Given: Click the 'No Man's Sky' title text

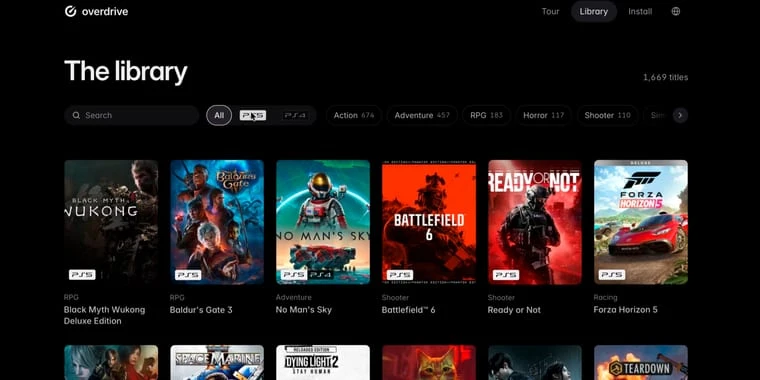Looking at the screenshot, I should 304,310.
